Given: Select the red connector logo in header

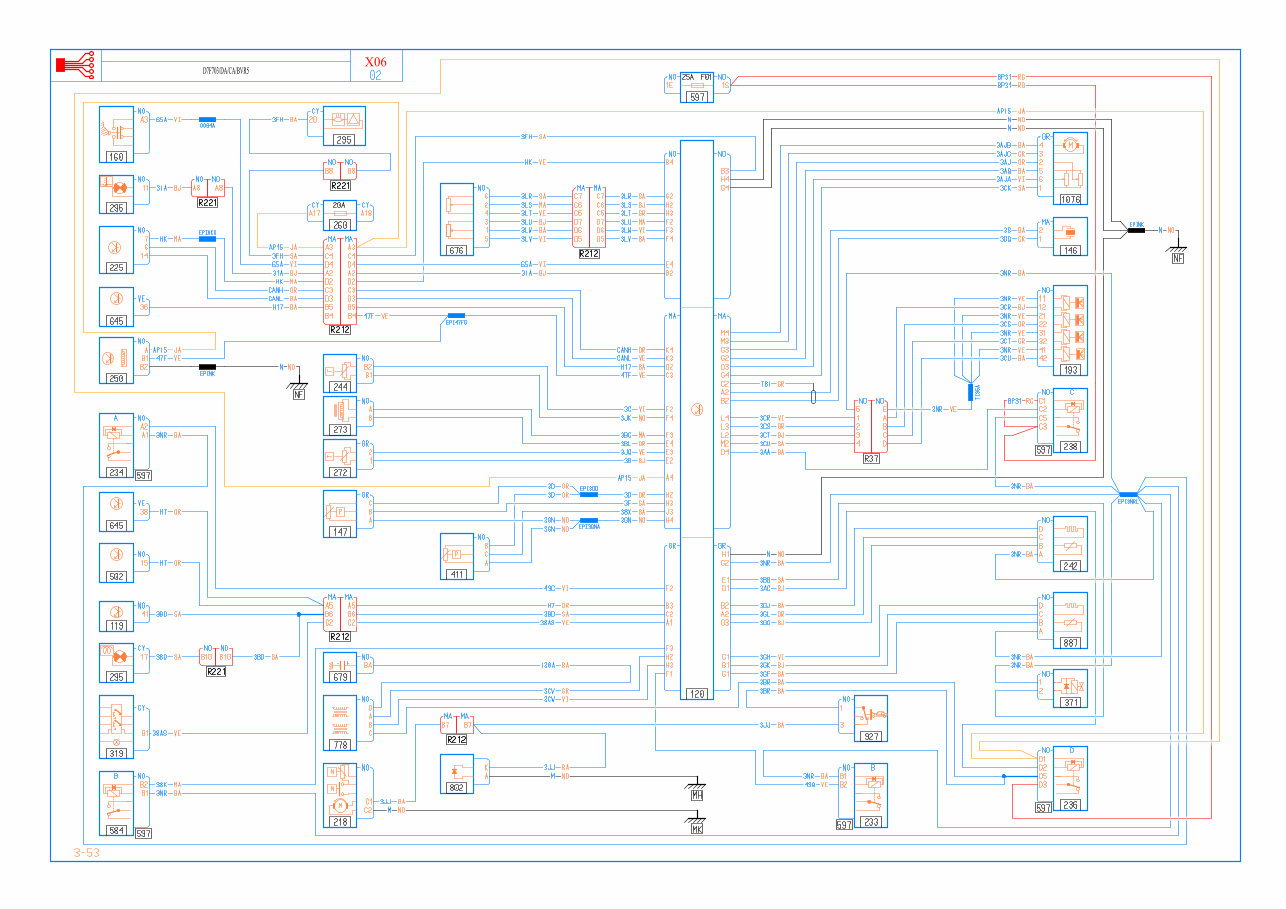Looking at the screenshot, I should (x=75, y=65).
